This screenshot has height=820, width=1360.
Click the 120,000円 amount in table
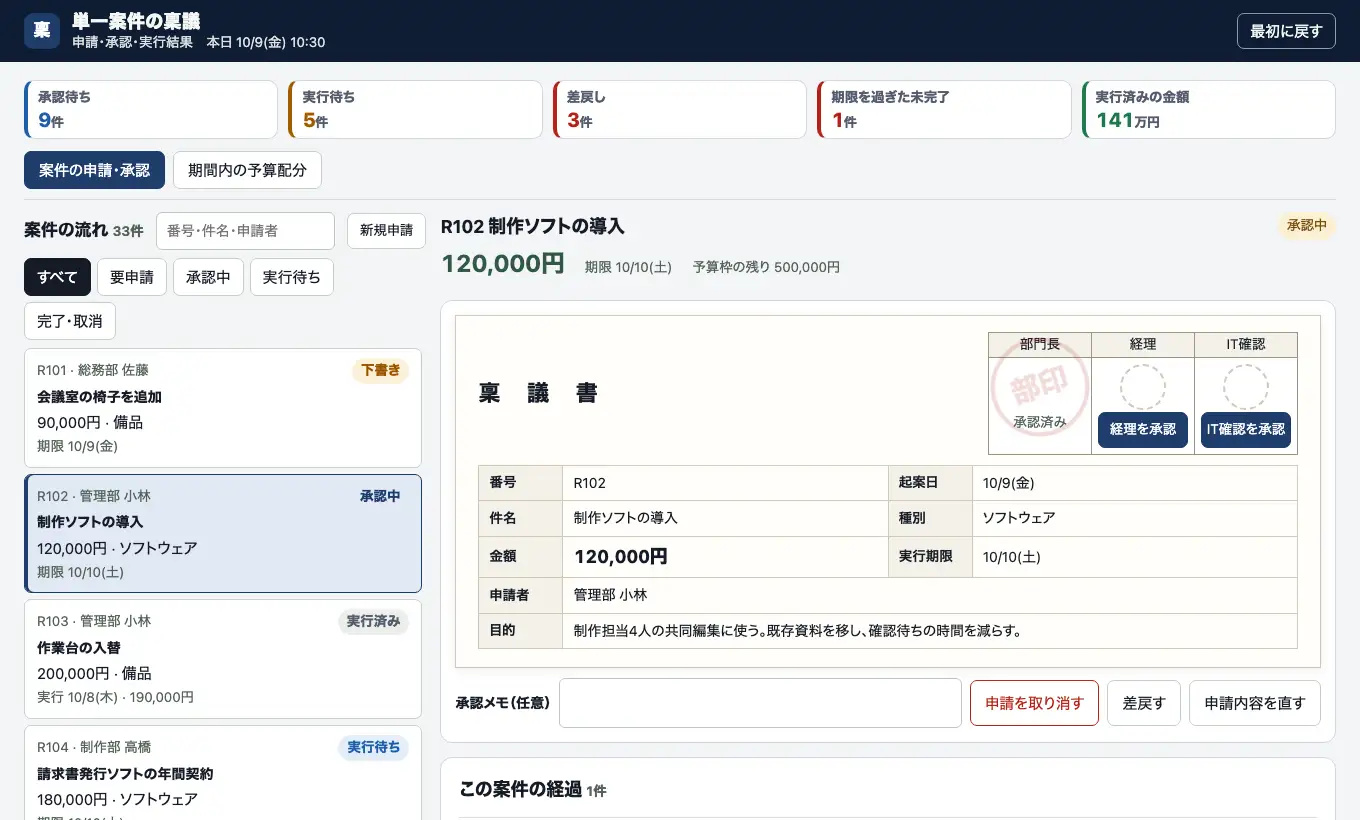(620, 557)
